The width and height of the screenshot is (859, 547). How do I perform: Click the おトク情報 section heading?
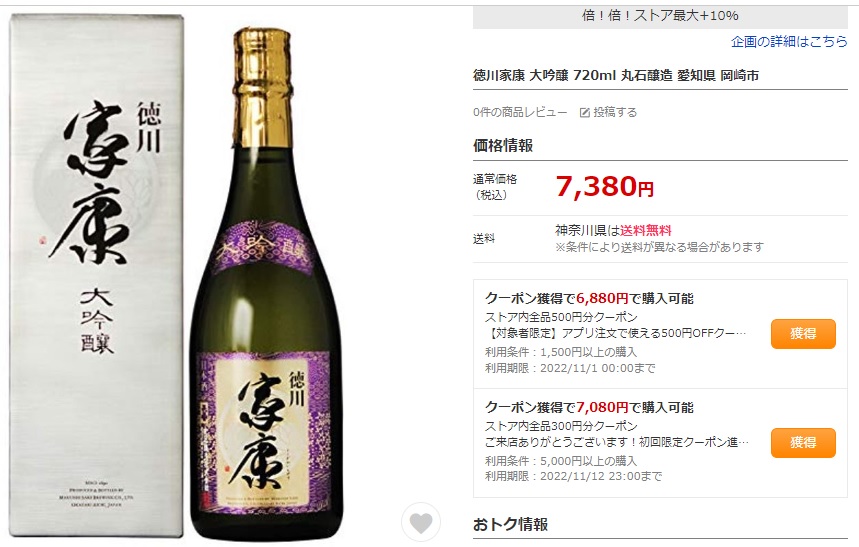[510, 525]
